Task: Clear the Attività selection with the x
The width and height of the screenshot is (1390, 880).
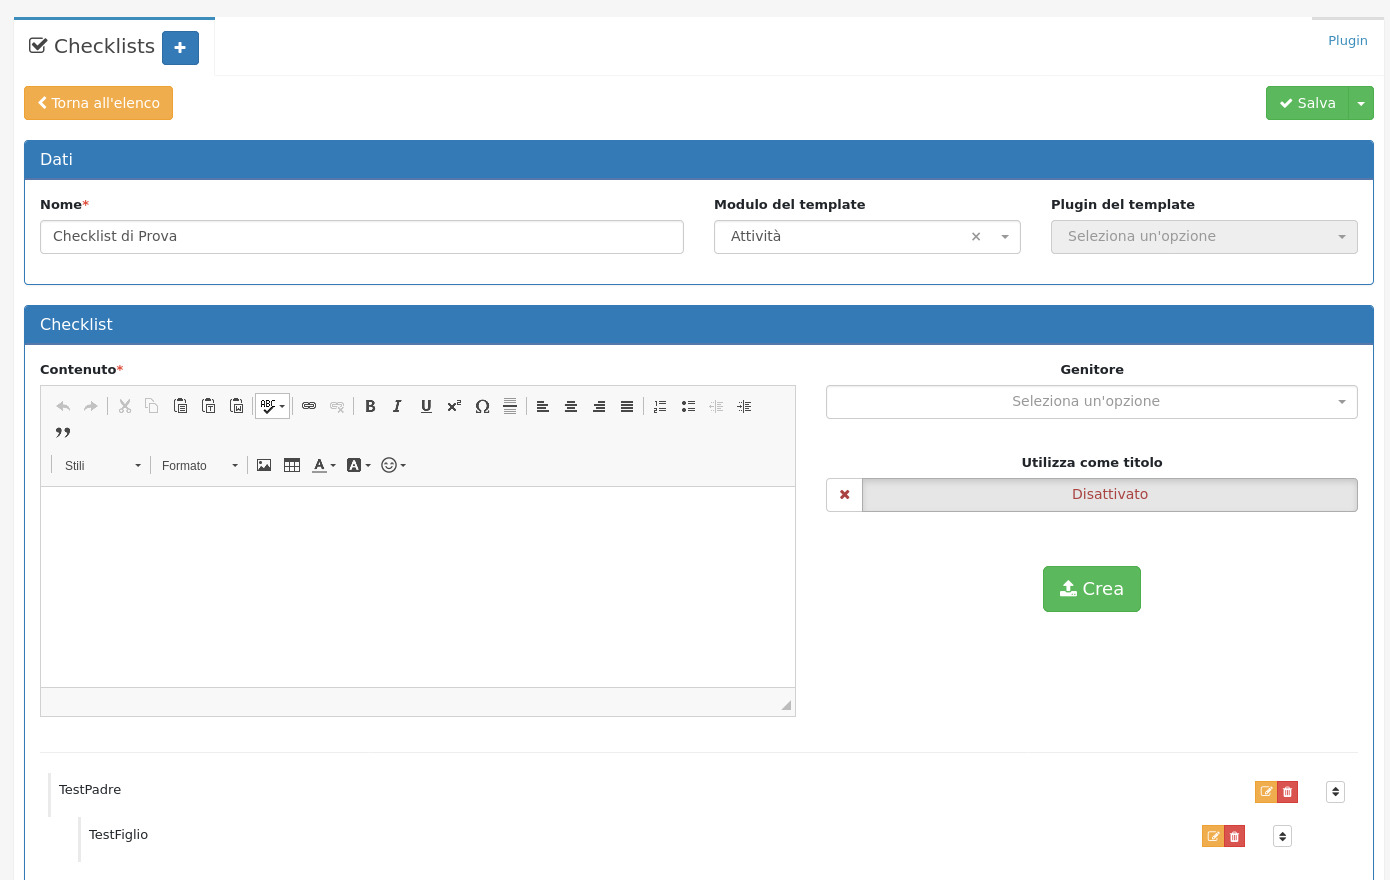Action: pyautogui.click(x=976, y=237)
